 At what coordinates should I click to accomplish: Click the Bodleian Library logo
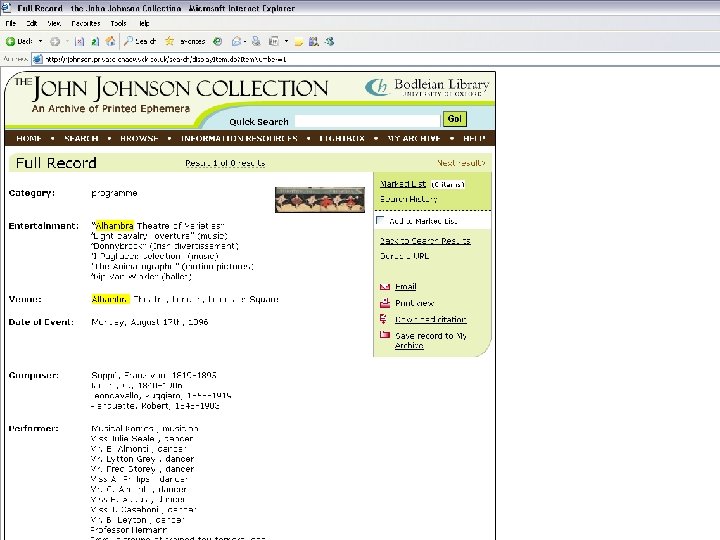[427, 87]
